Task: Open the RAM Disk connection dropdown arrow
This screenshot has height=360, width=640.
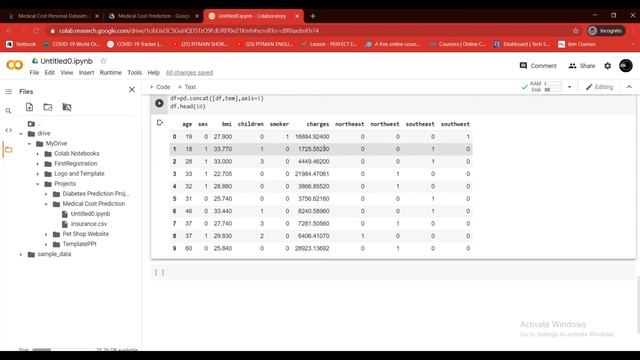Action: click(x=569, y=87)
